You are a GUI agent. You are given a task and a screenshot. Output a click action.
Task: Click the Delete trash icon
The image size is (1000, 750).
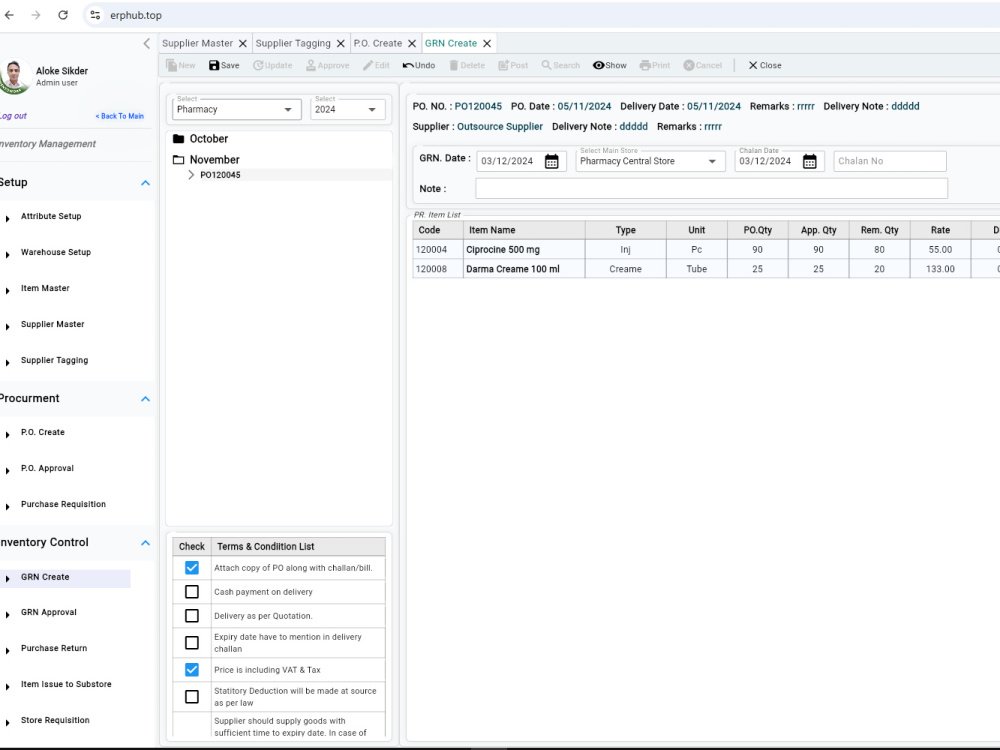coord(454,65)
